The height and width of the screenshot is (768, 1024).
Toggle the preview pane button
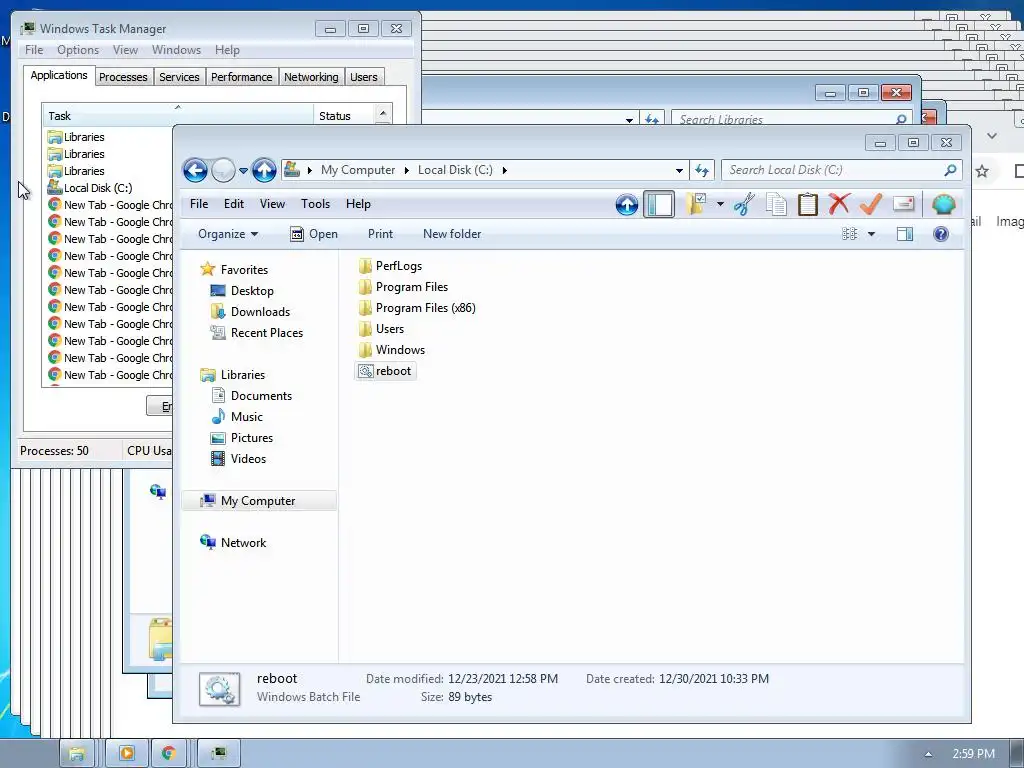click(x=905, y=234)
